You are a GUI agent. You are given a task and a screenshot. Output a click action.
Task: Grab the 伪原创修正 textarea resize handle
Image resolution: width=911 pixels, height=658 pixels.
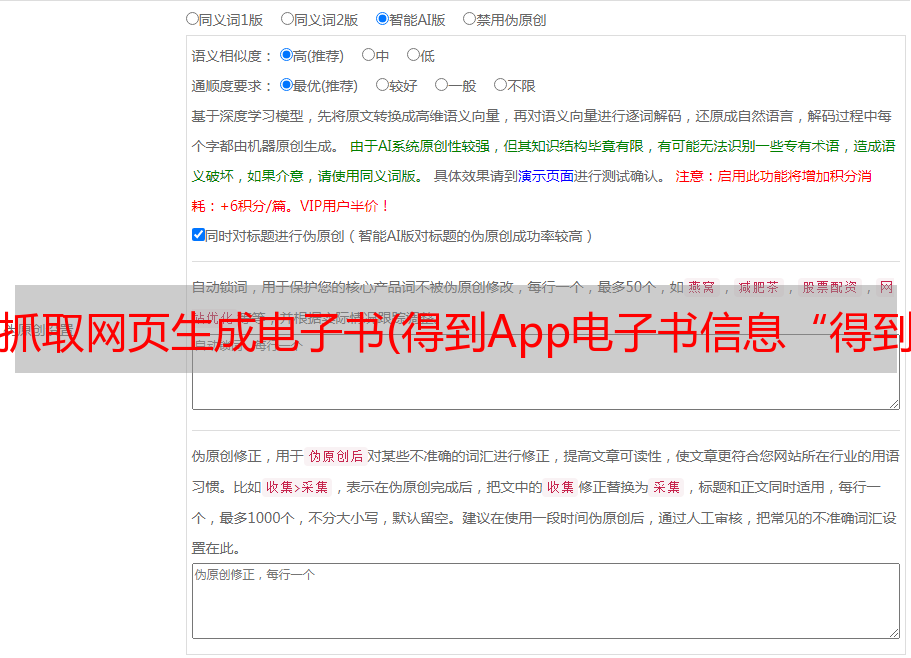893,632
